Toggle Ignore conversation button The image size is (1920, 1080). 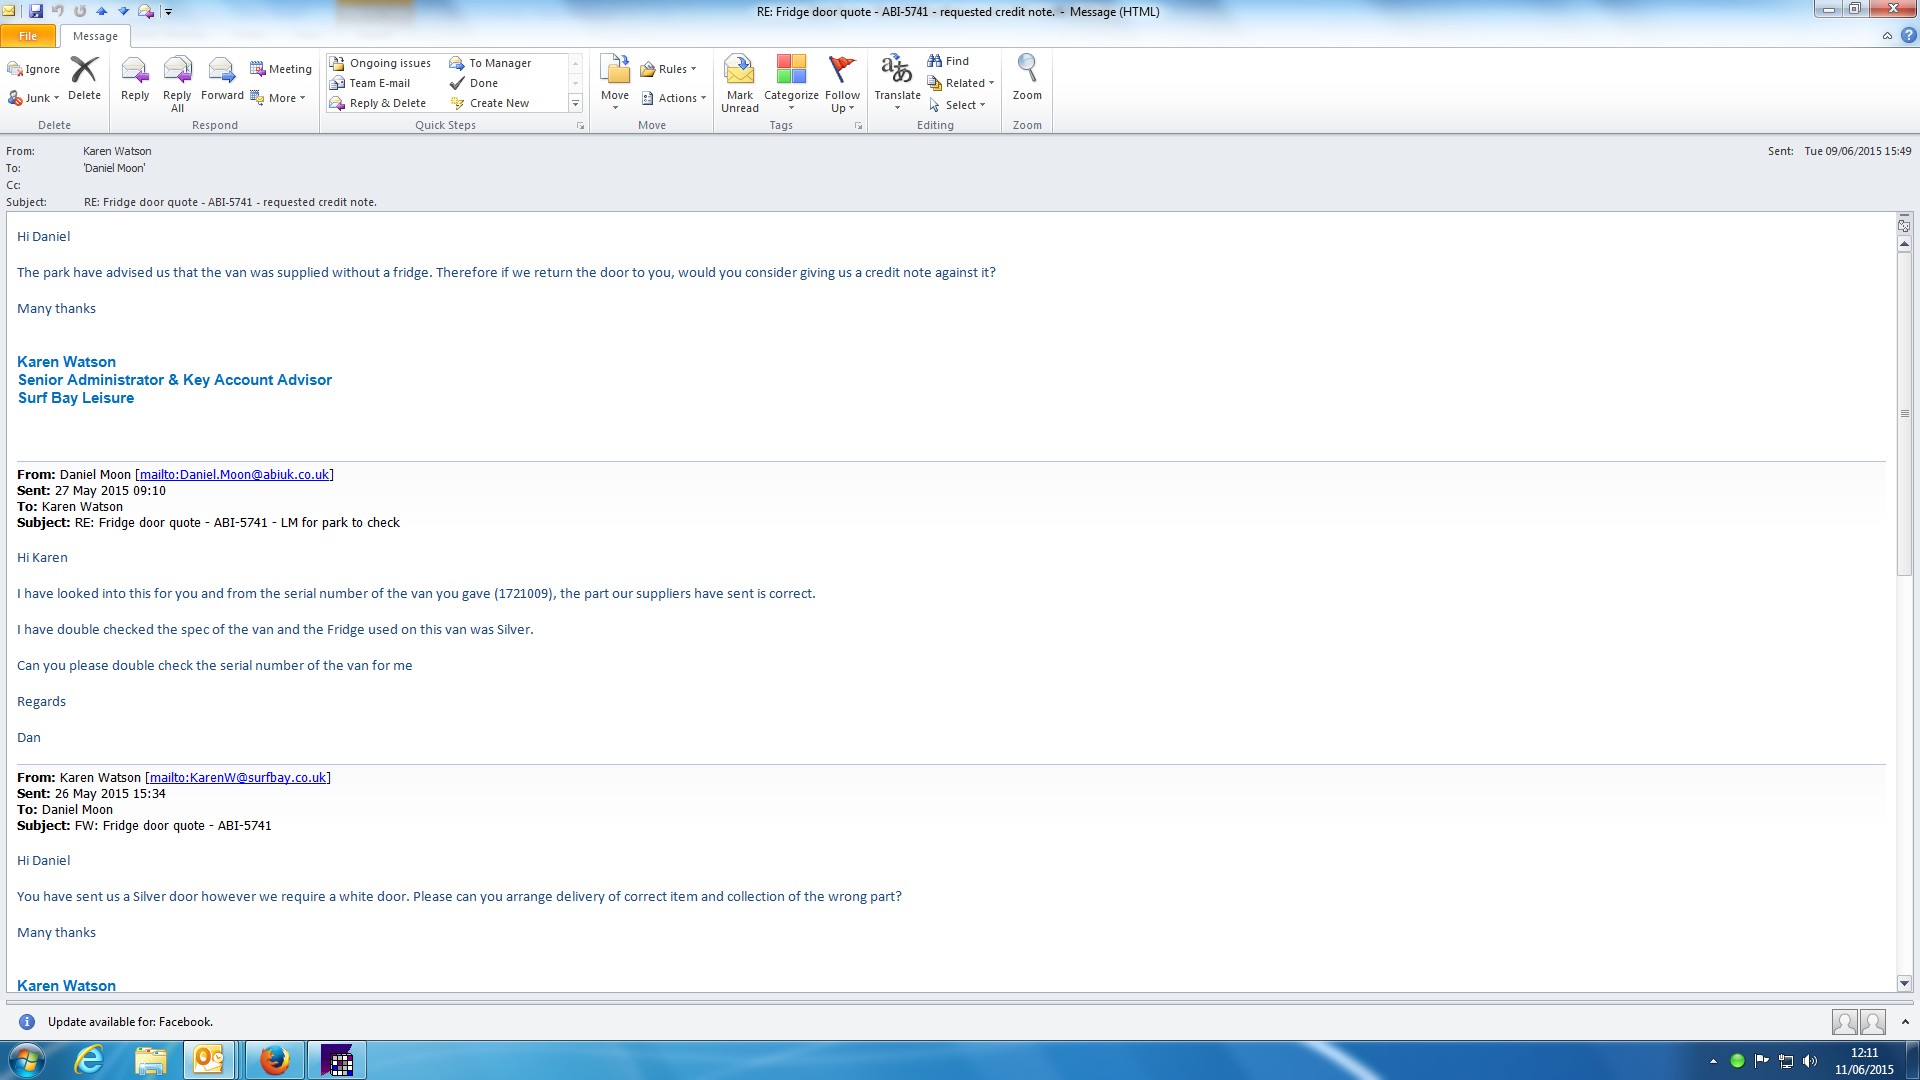point(34,69)
